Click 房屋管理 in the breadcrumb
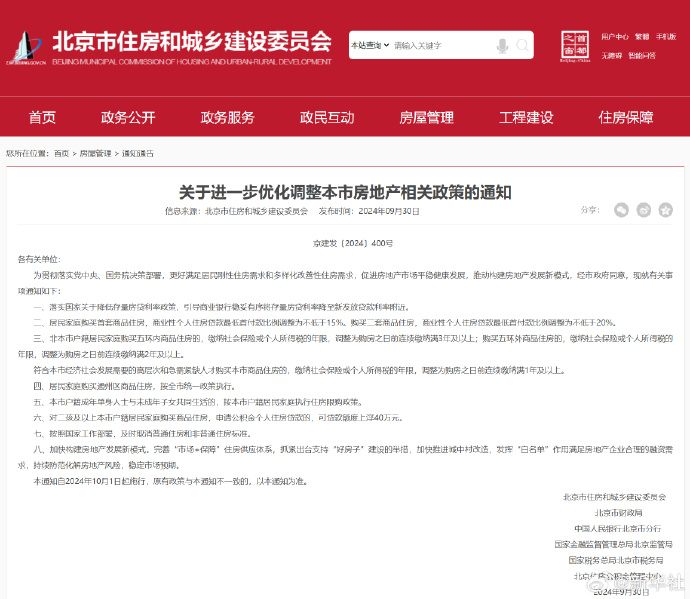Viewport: 690px width, 599px height. [95, 154]
